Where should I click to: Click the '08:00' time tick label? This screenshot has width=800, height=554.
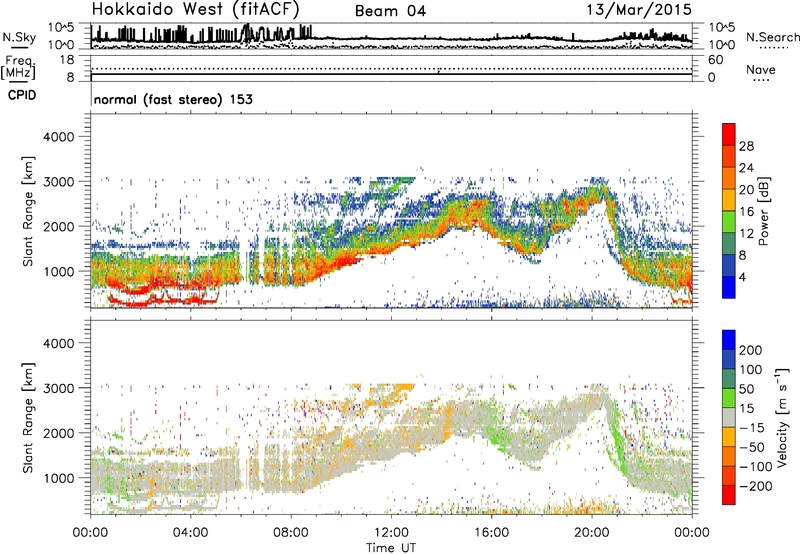(291, 533)
